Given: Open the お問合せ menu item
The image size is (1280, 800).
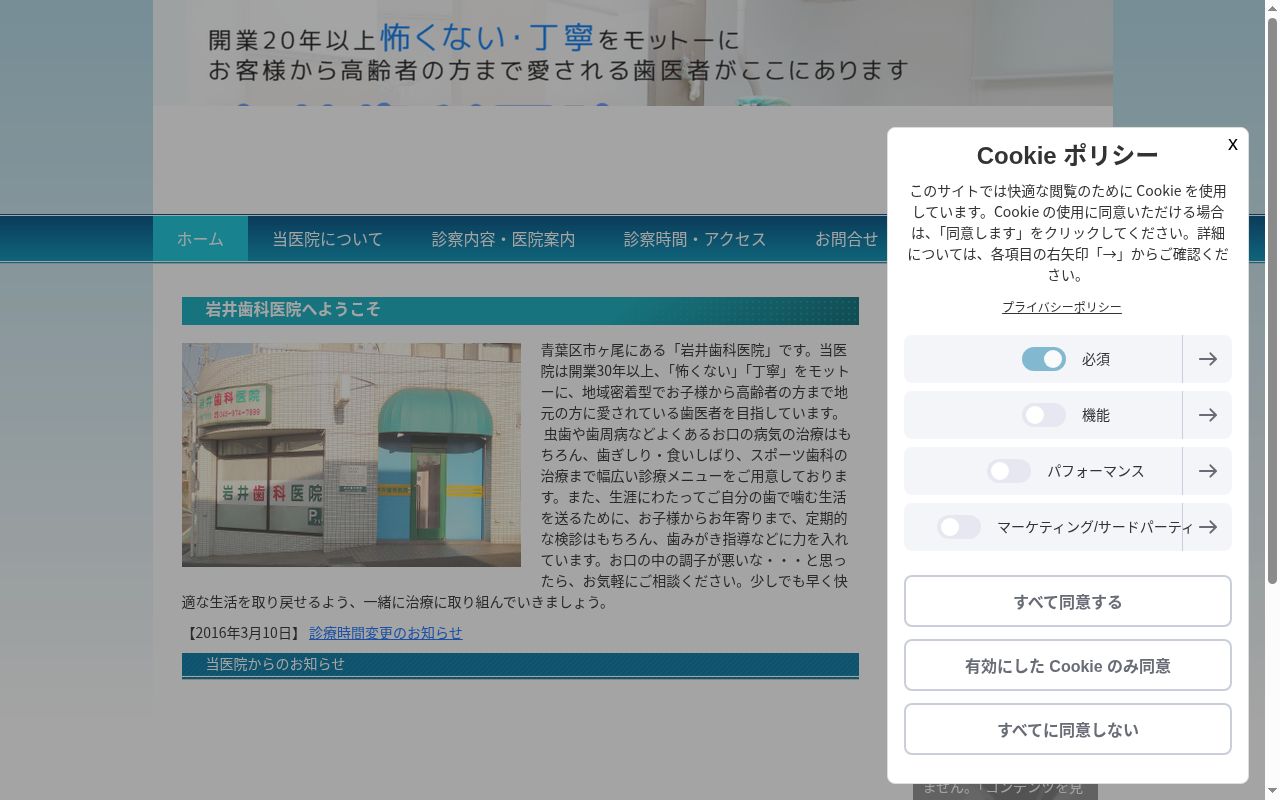Looking at the screenshot, I should 846,239.
